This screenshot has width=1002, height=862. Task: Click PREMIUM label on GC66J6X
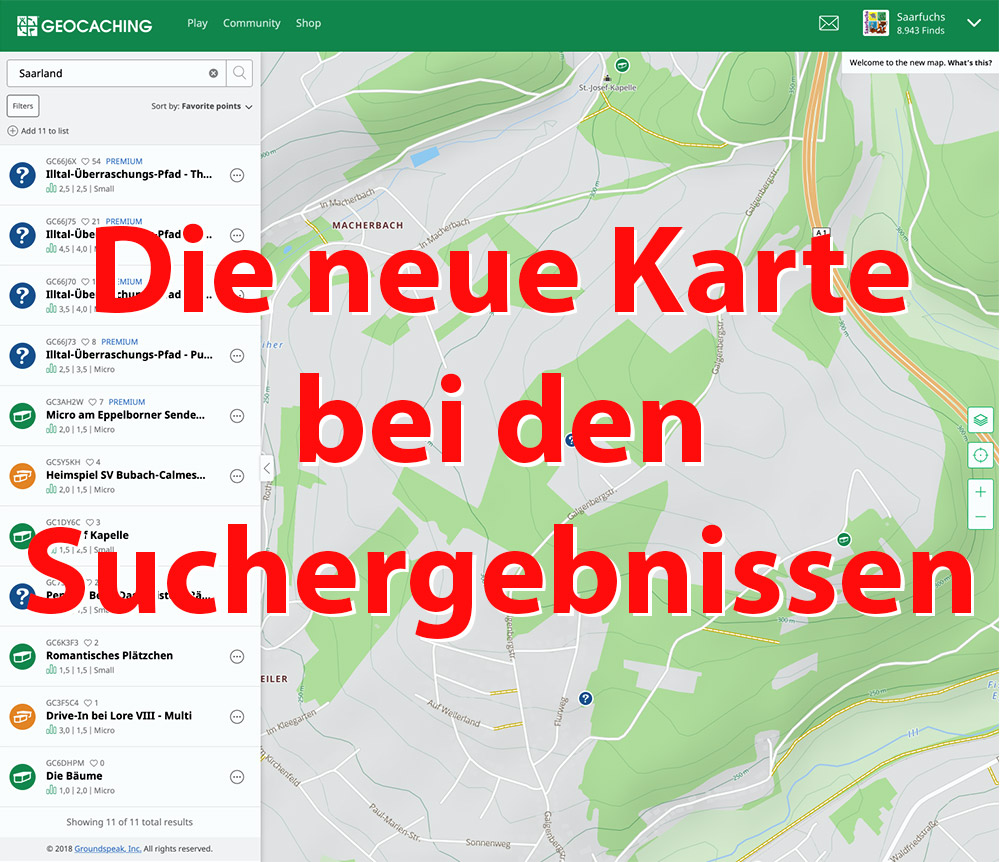pos(124,161)
